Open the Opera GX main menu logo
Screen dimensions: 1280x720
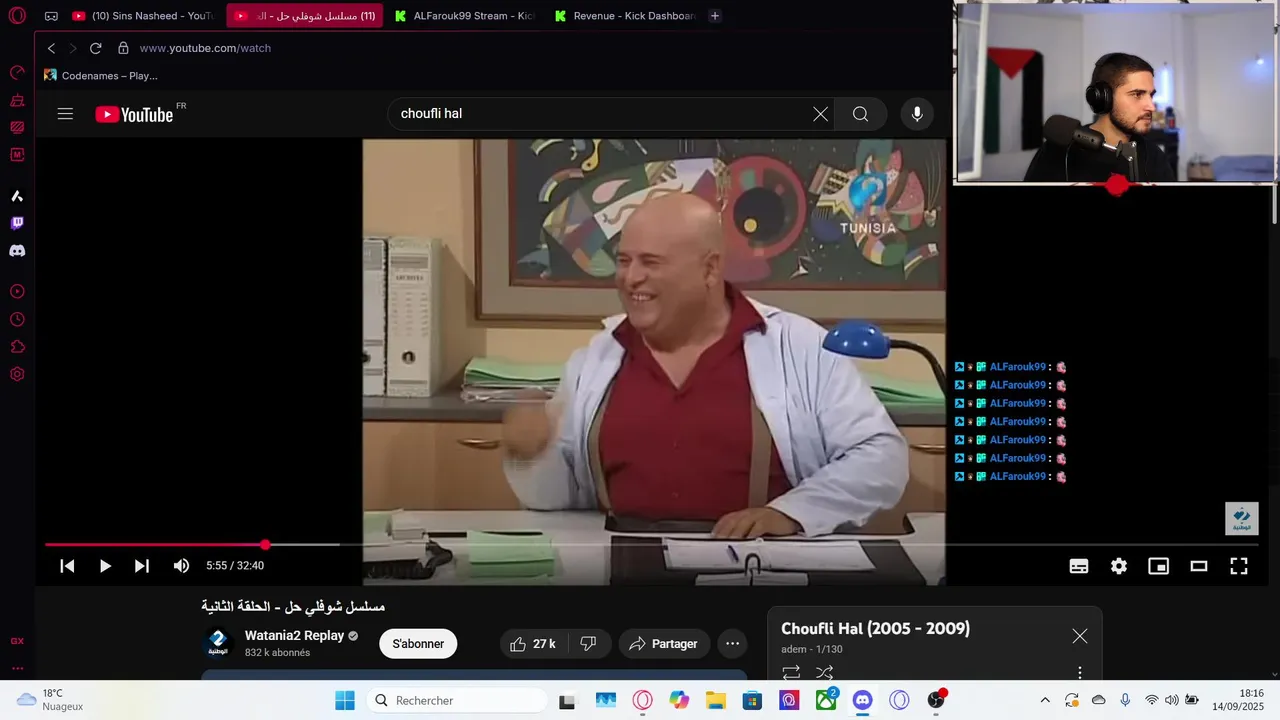(x=17, y=16)
